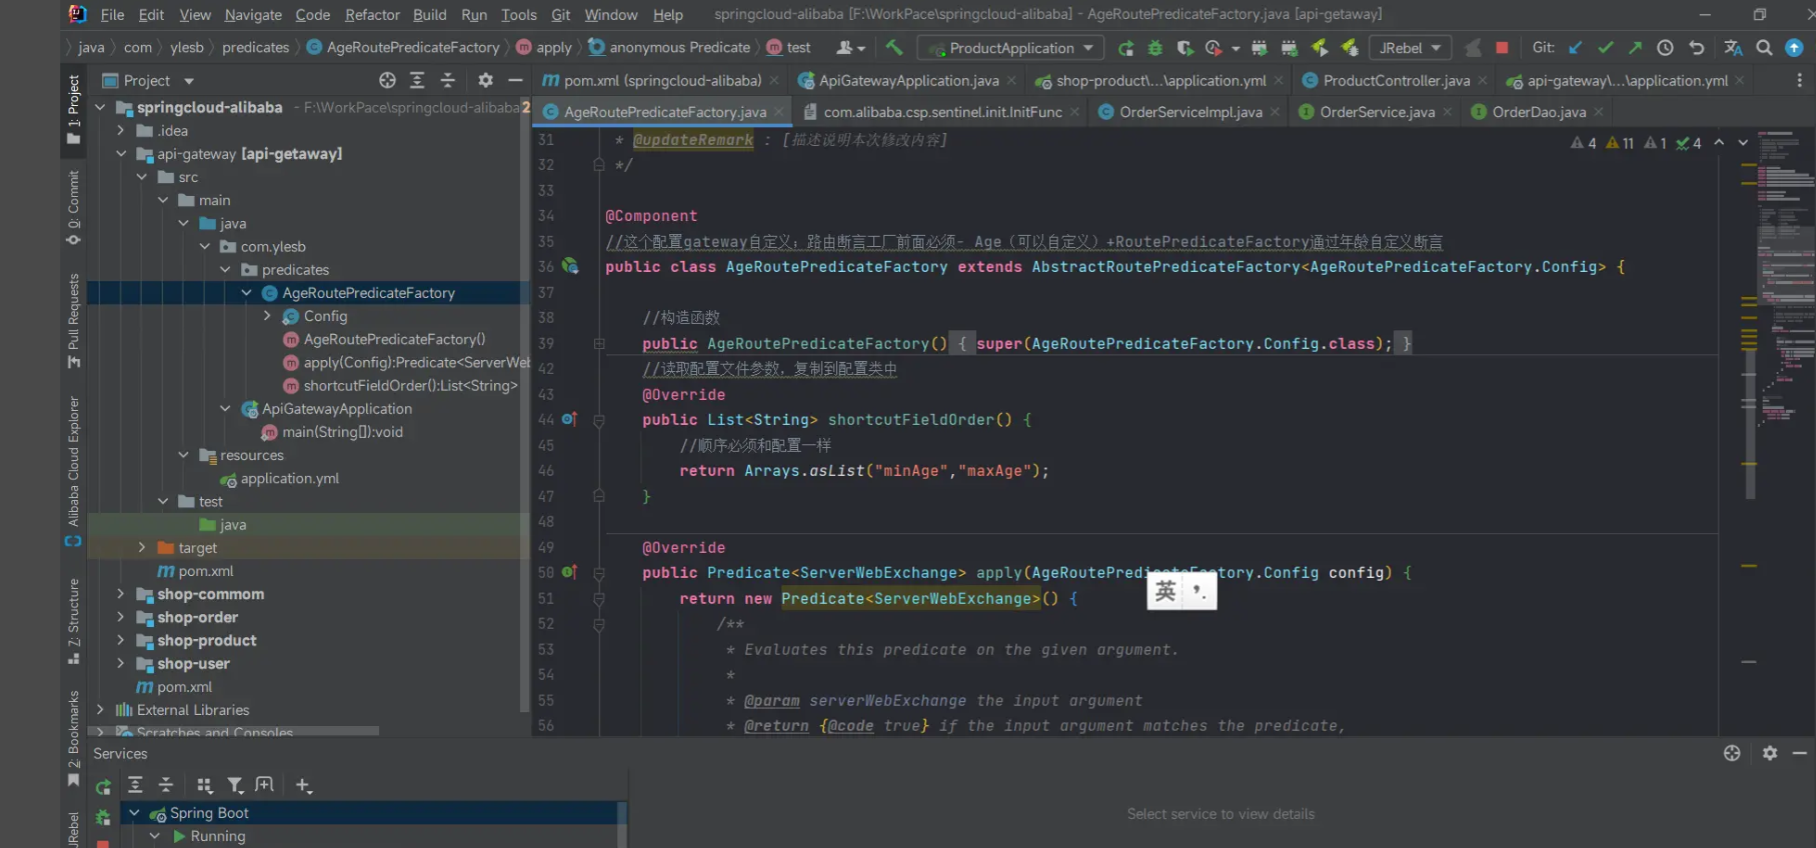Expand the shop-order module
The width and height of the screenshot is (1816, 848).
pos(121,617)
